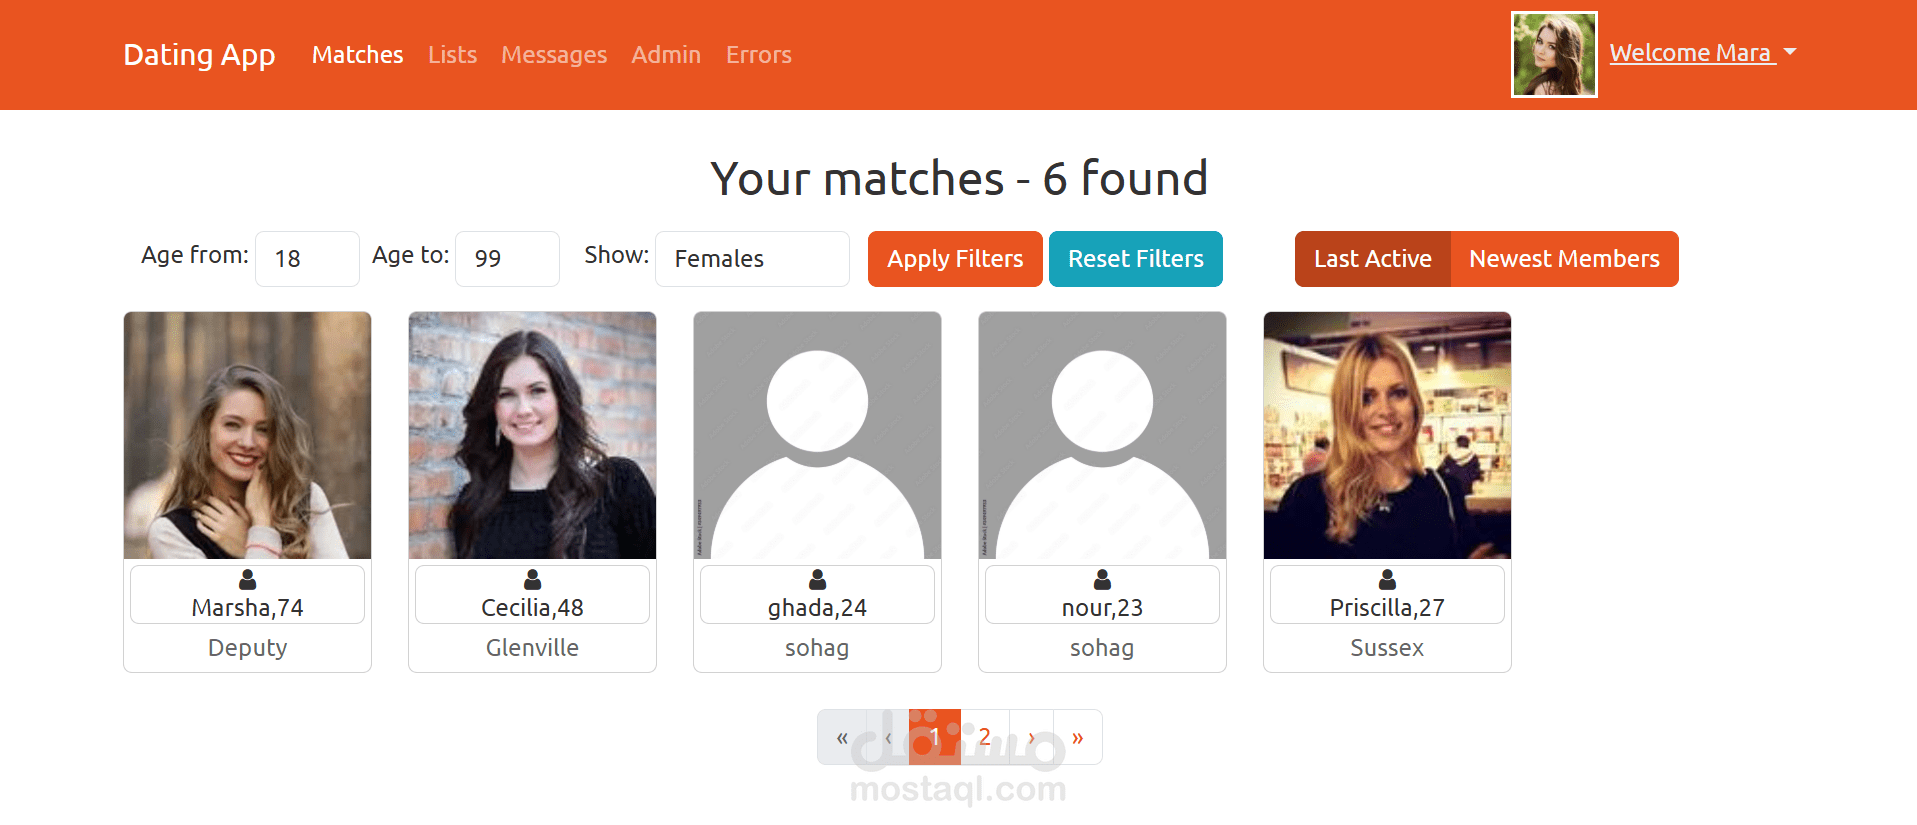Open Priscilla's profile photo
The width and height of the screenshot is (1917, 825).
(1387, 435)
